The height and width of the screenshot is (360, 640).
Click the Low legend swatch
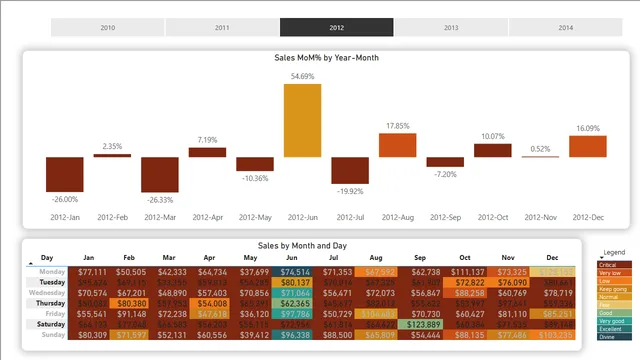614,281
